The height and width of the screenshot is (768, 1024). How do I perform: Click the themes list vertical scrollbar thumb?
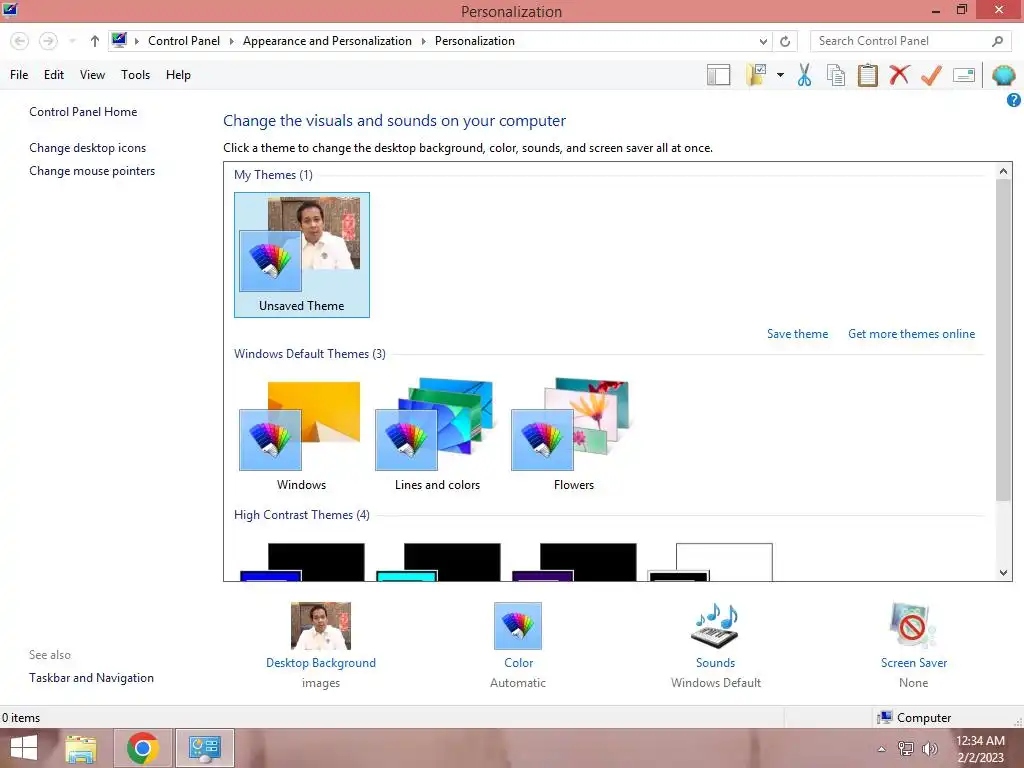coord(1003,340)
